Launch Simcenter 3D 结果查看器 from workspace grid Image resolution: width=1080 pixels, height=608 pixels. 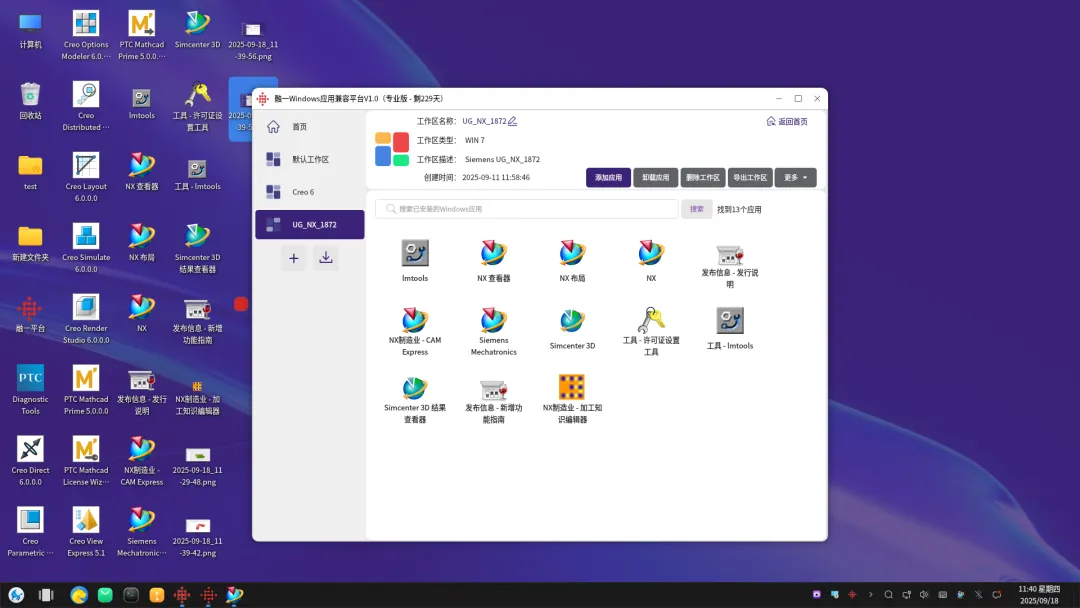coord(415,399)
